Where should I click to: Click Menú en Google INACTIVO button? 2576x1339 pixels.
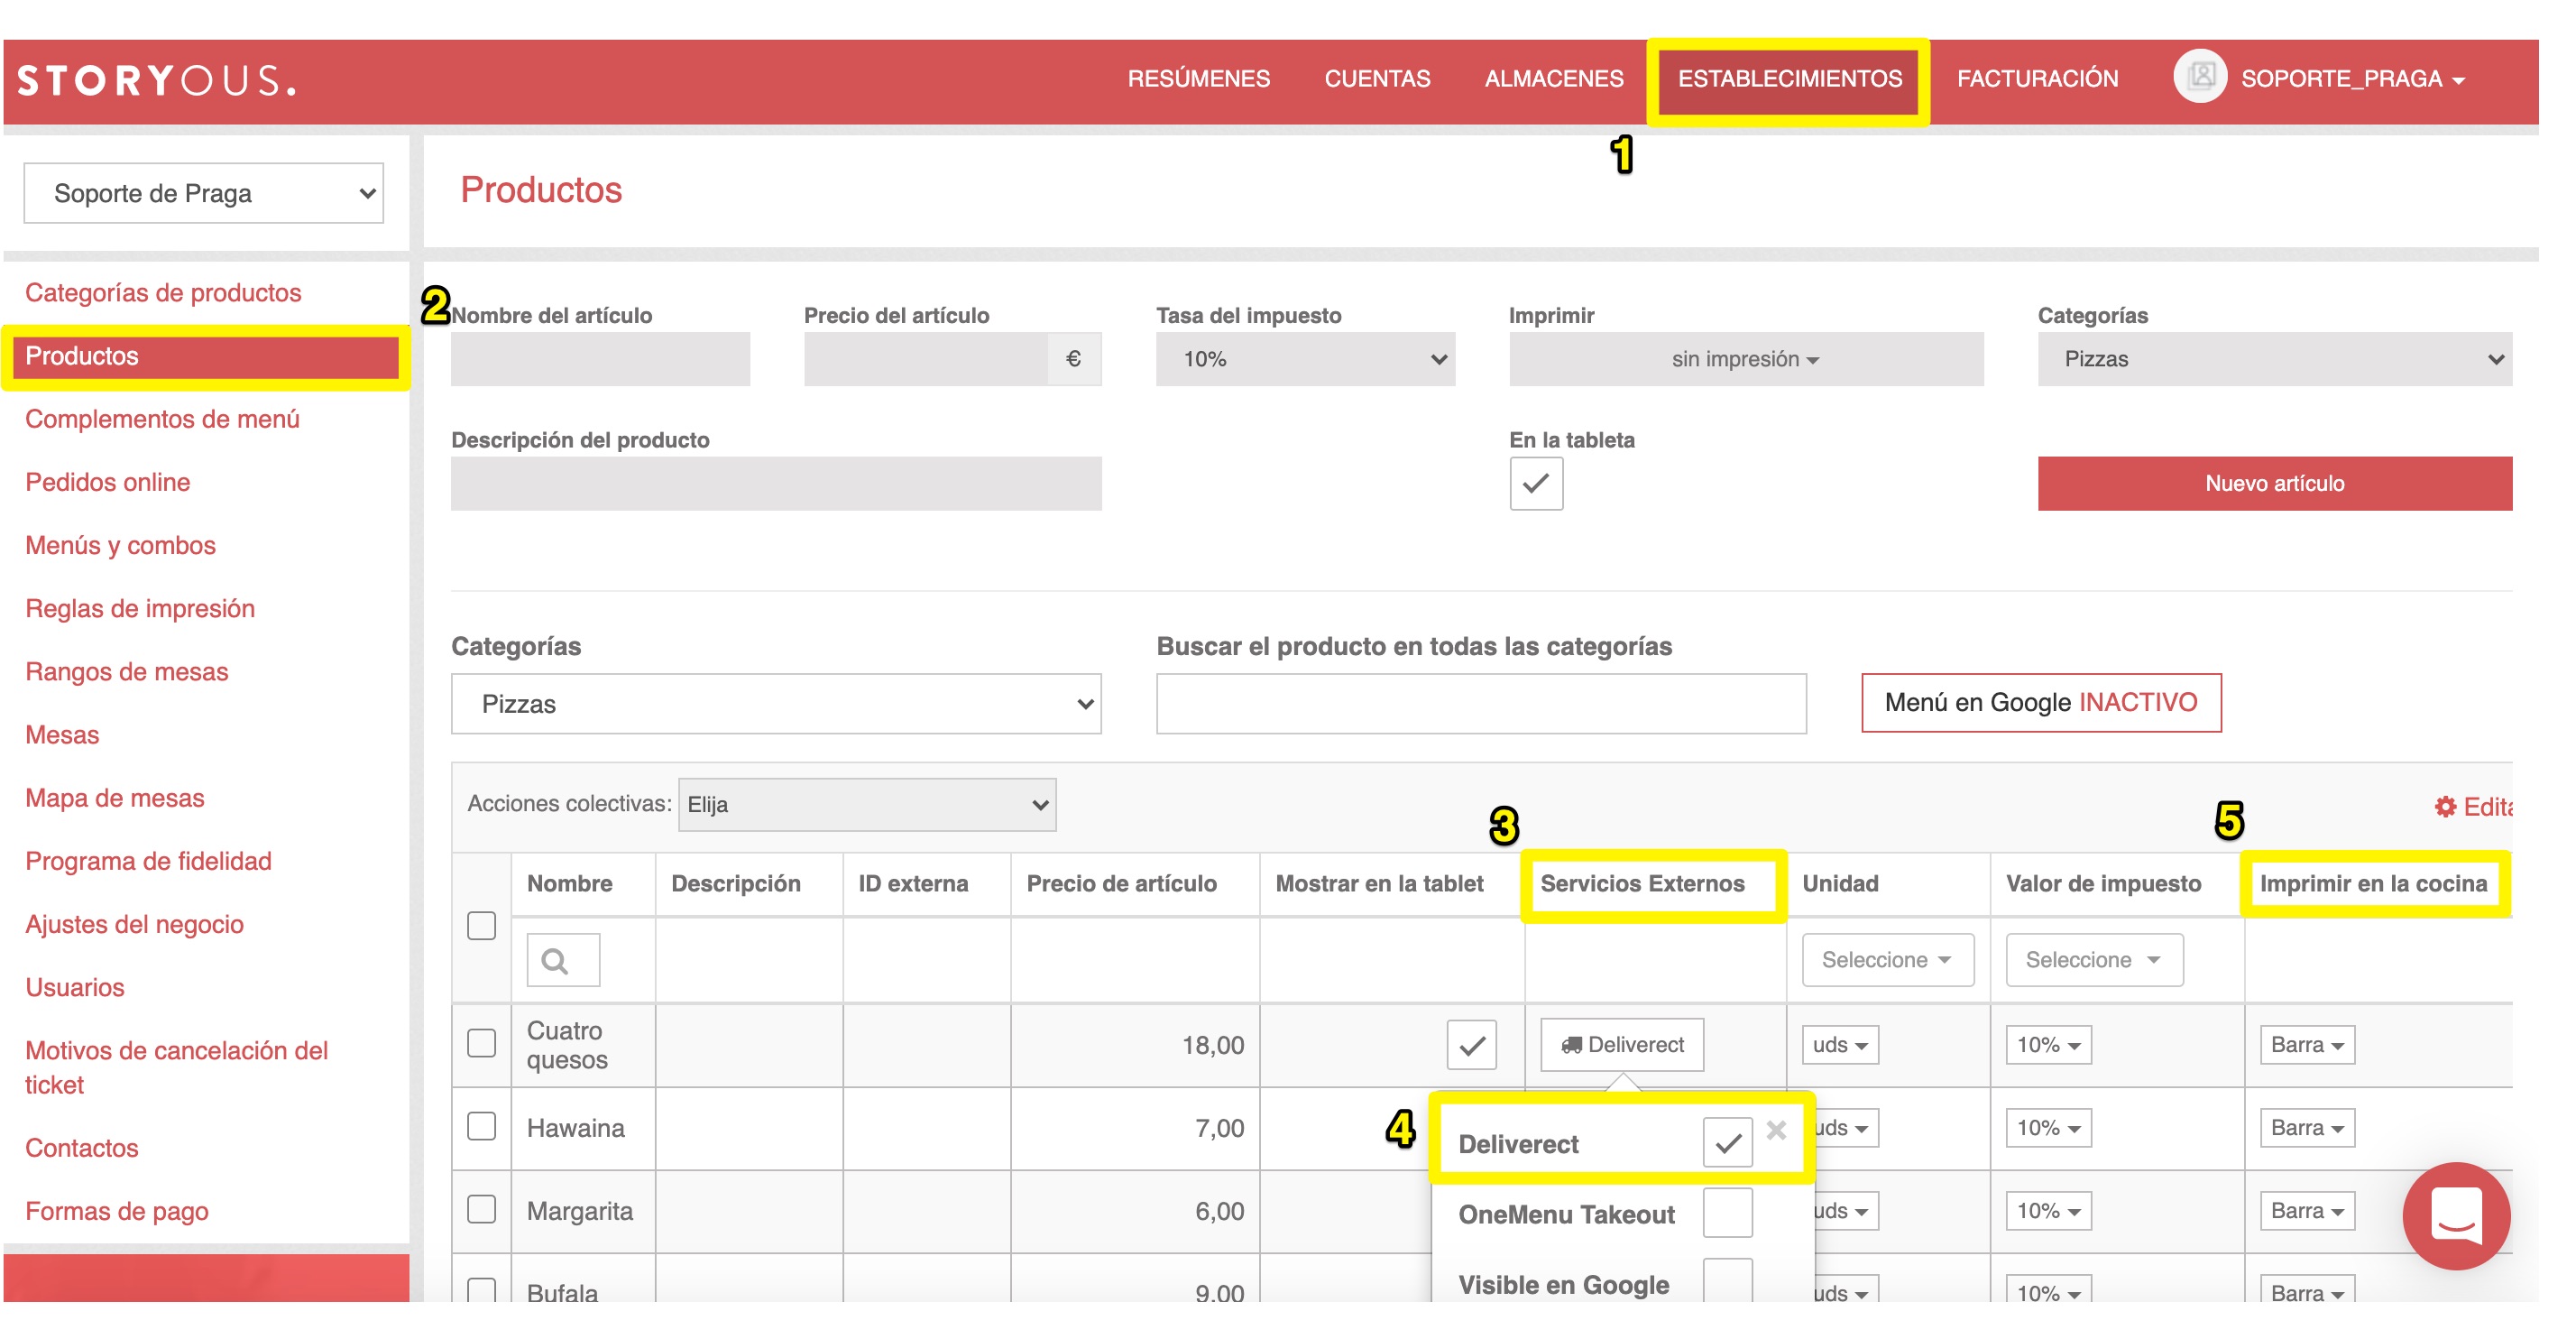[x=2041, y=703]
